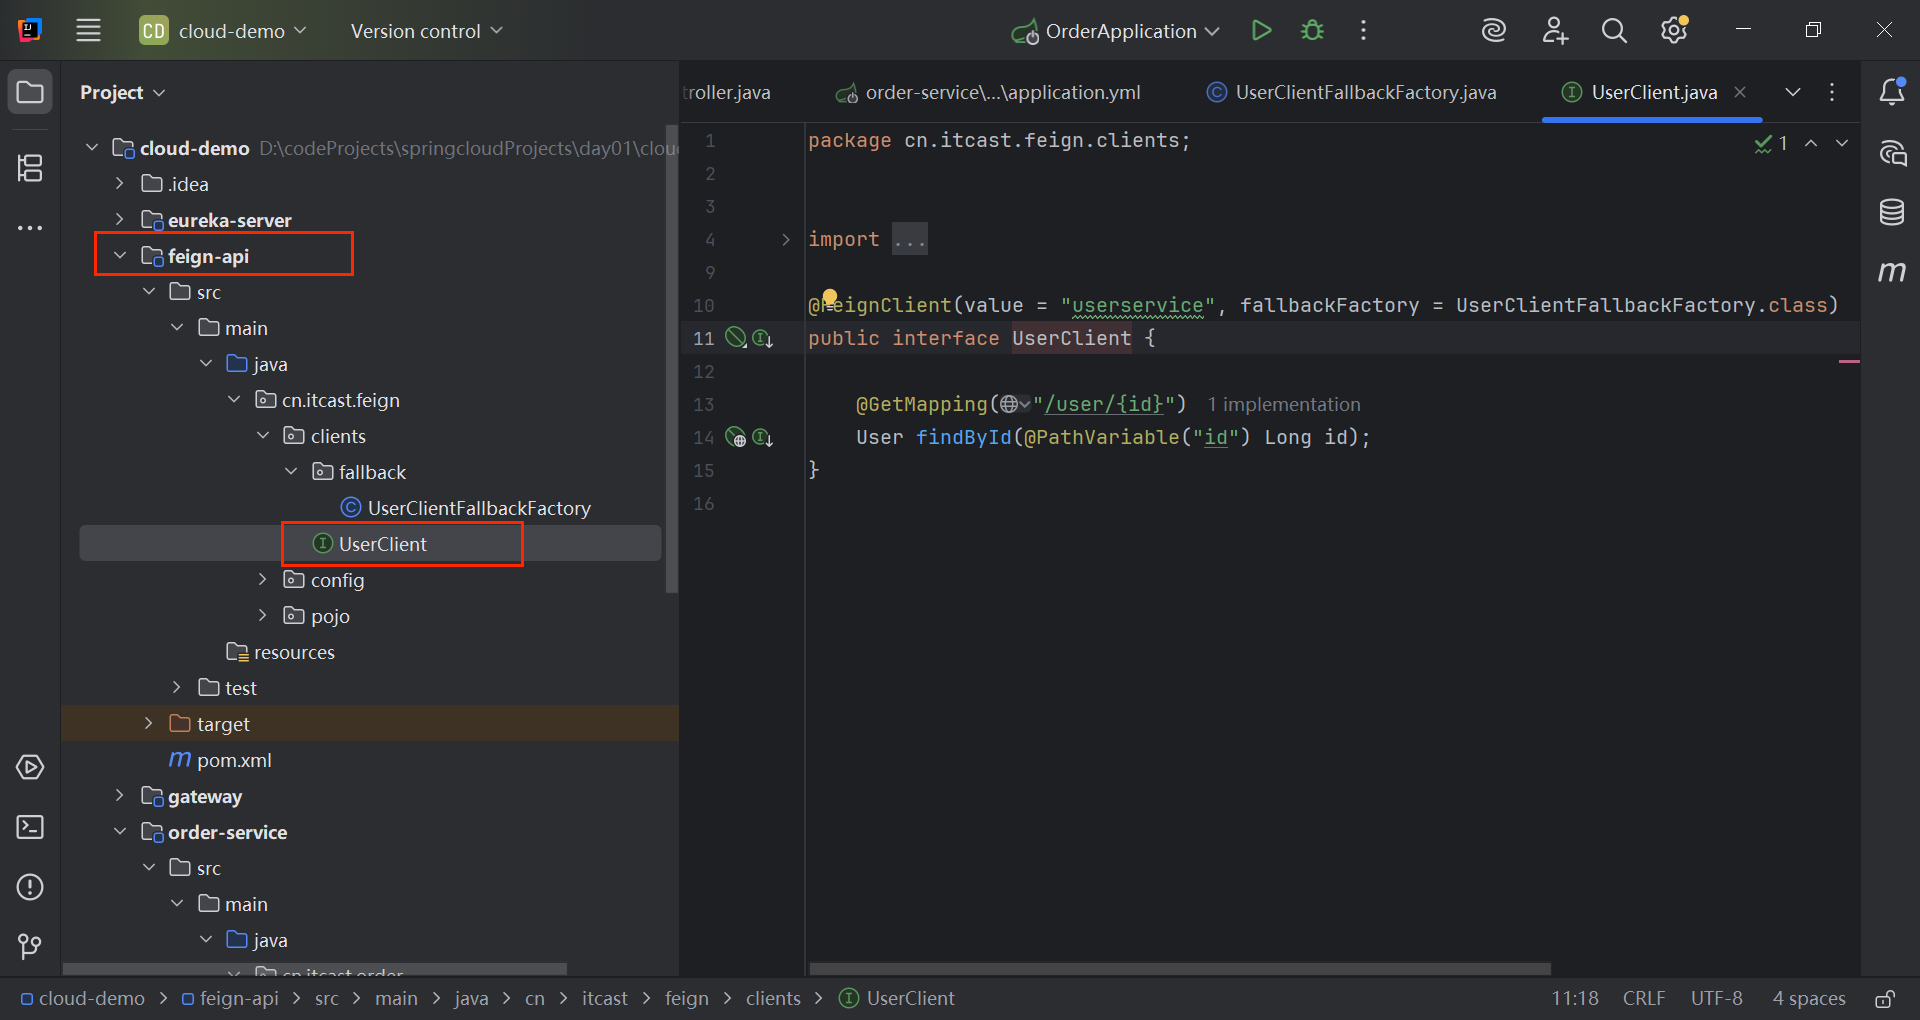Image resolution: width=1920 pixels, height=1020 pixels.
Task: Switch to order-service application.yml tab
Action: pyautogui.click(x=988, y=92)
